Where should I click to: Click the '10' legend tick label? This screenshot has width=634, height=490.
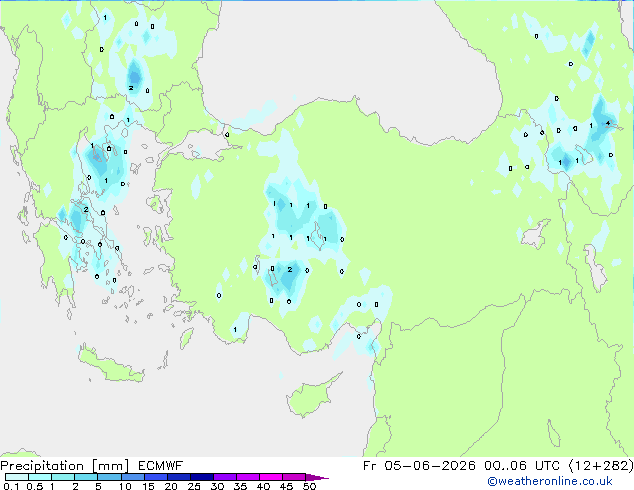click(x=125, y=486)
